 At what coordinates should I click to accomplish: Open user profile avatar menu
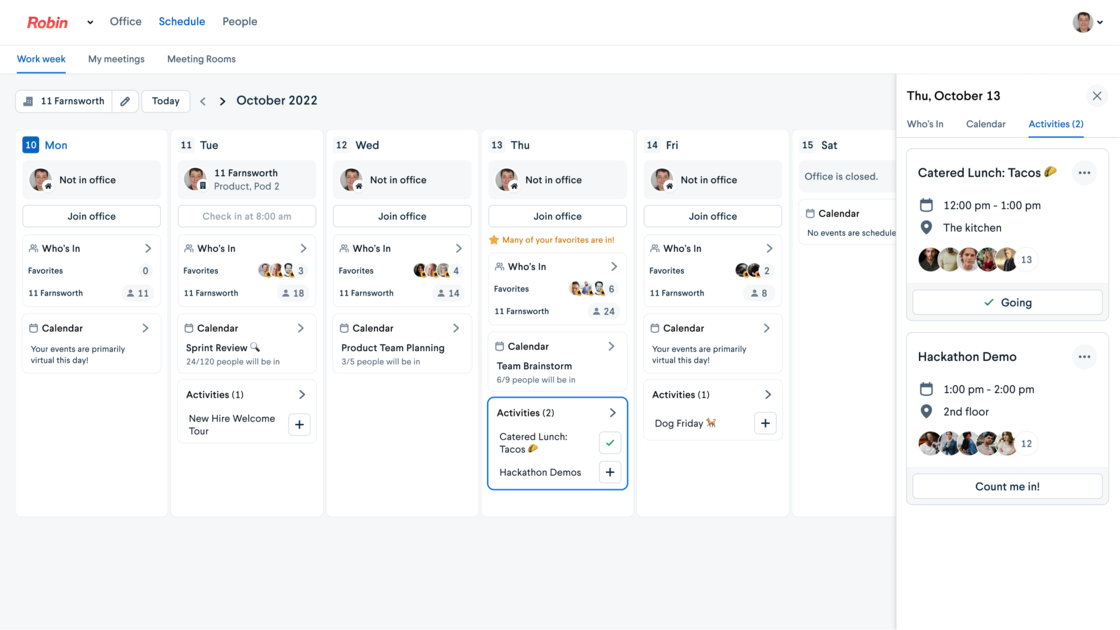click(x=1087, y=22)
